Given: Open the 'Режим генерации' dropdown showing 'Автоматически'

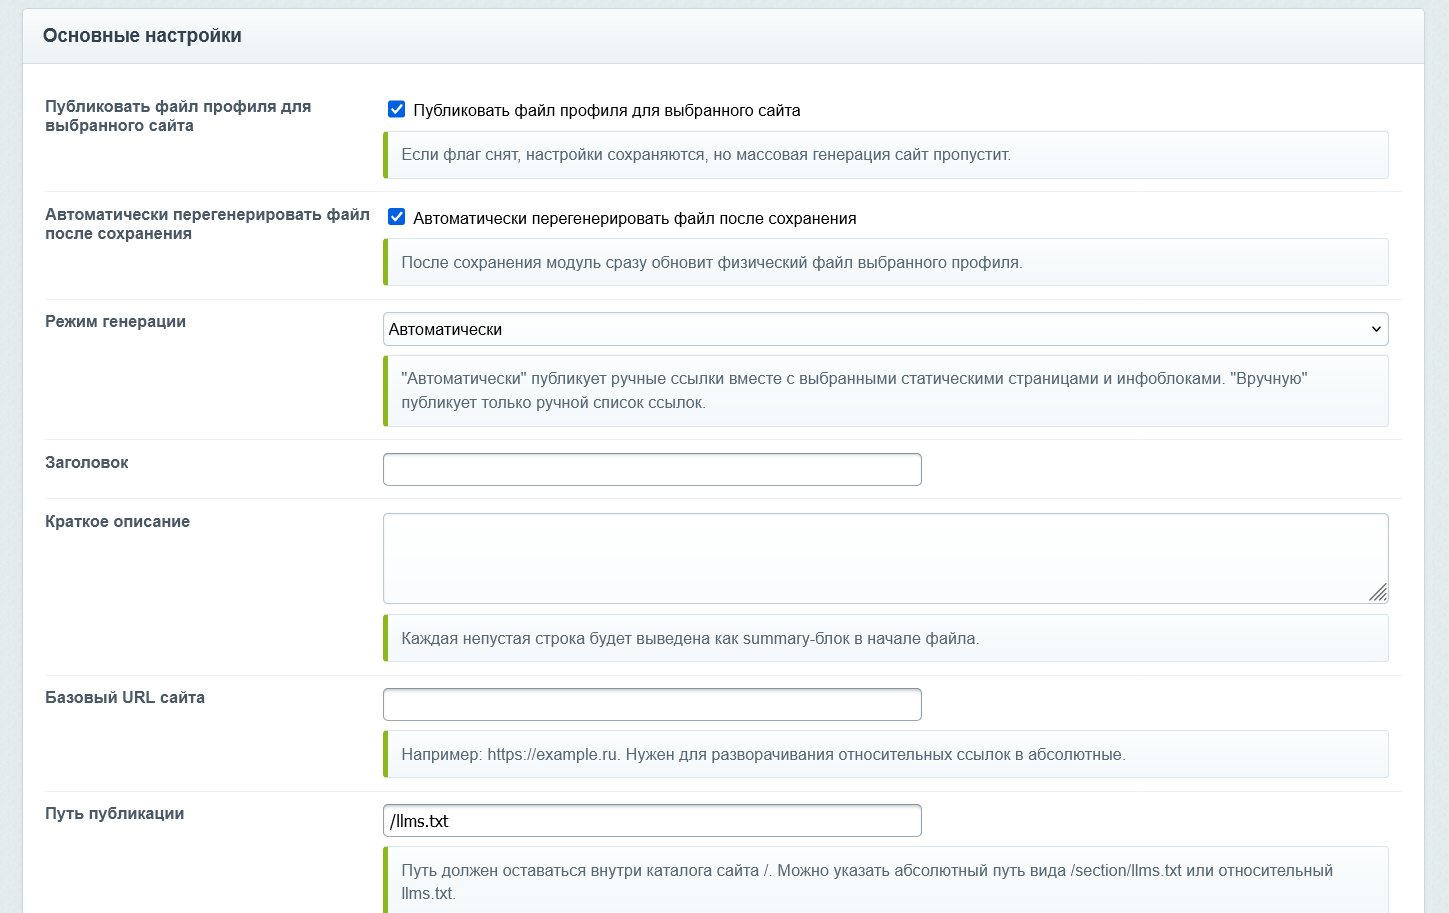Looking at the screenshot, I should (885, 329).
